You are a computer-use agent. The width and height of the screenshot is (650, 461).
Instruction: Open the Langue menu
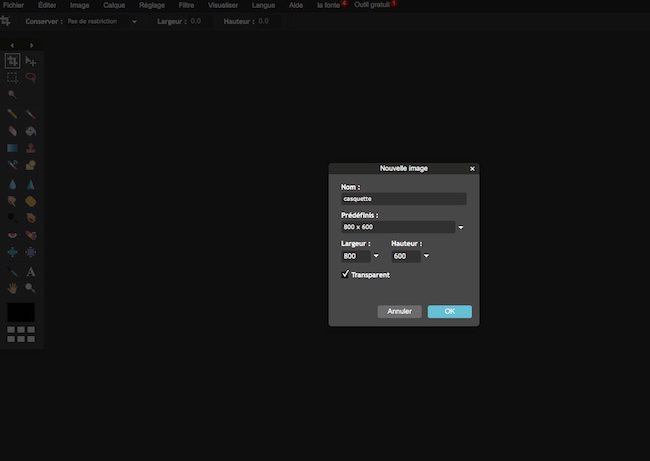click(x=263, y=5)
